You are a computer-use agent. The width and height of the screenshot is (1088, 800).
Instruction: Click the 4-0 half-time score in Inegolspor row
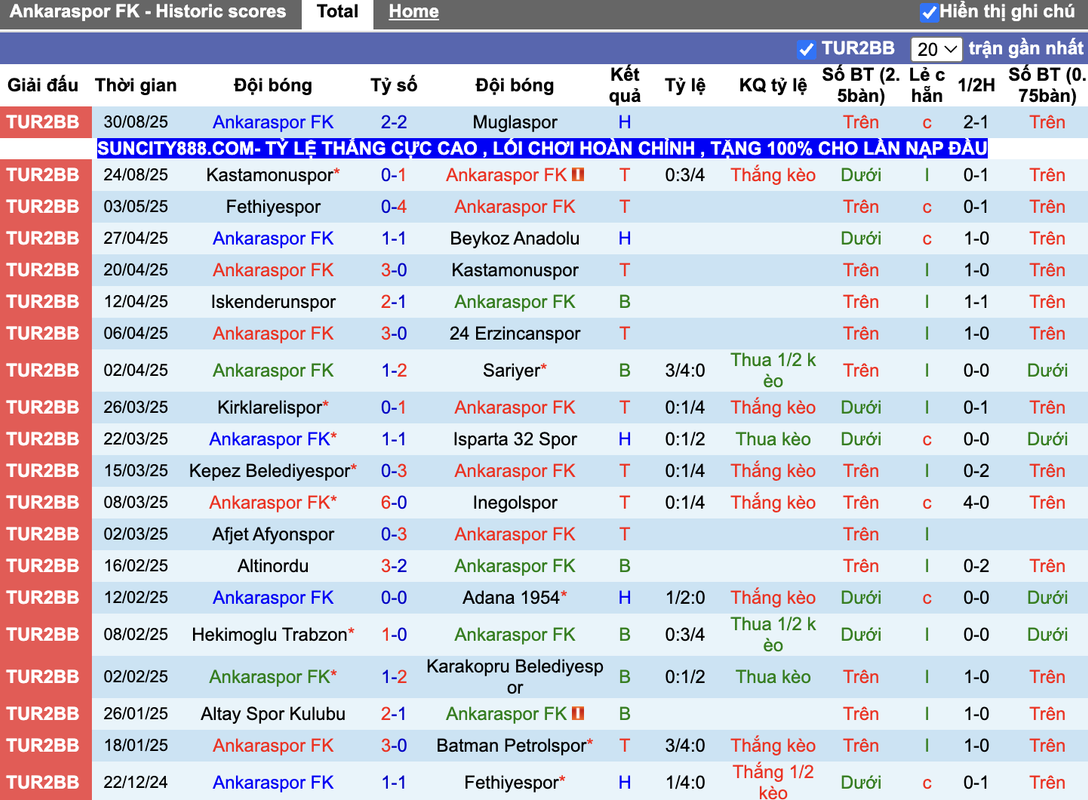click(976, 503)
